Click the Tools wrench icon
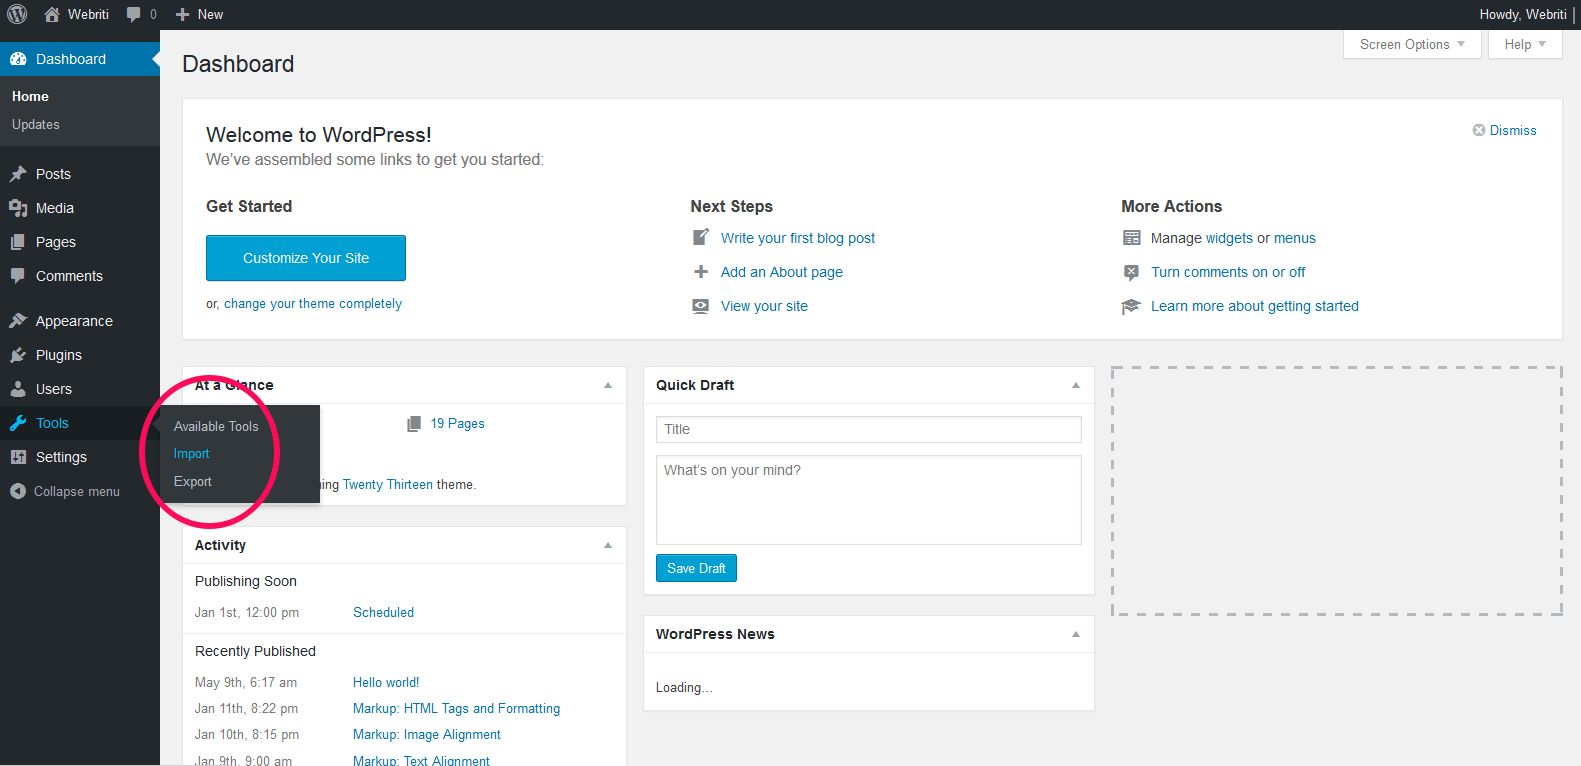This screenshot has height=766, width=1581. point(18,423)
